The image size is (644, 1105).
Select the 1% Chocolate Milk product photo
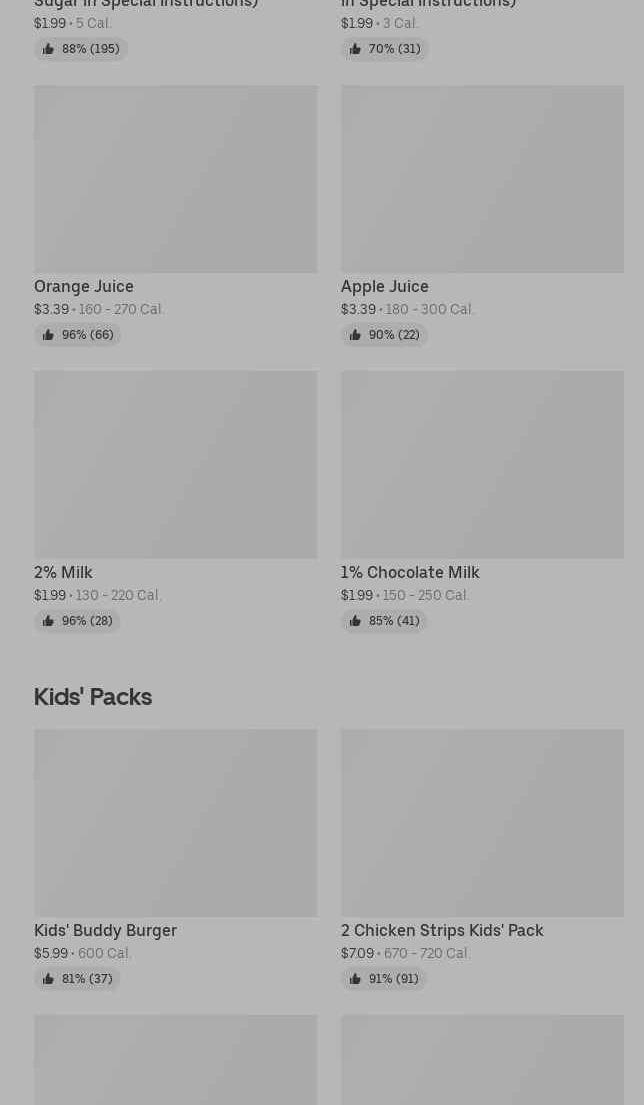482,465
